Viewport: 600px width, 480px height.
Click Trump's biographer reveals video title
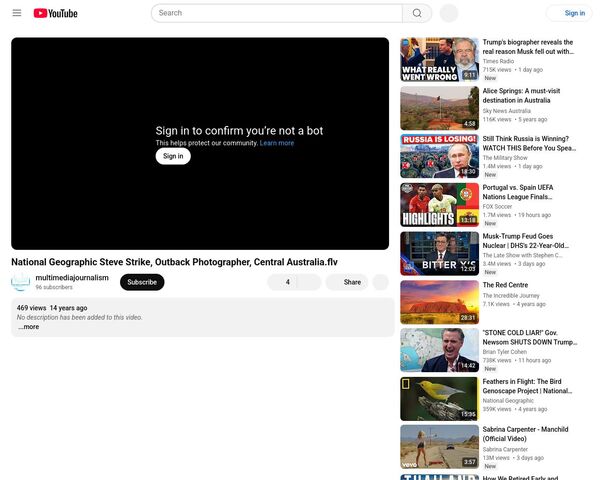coord(528,47)
